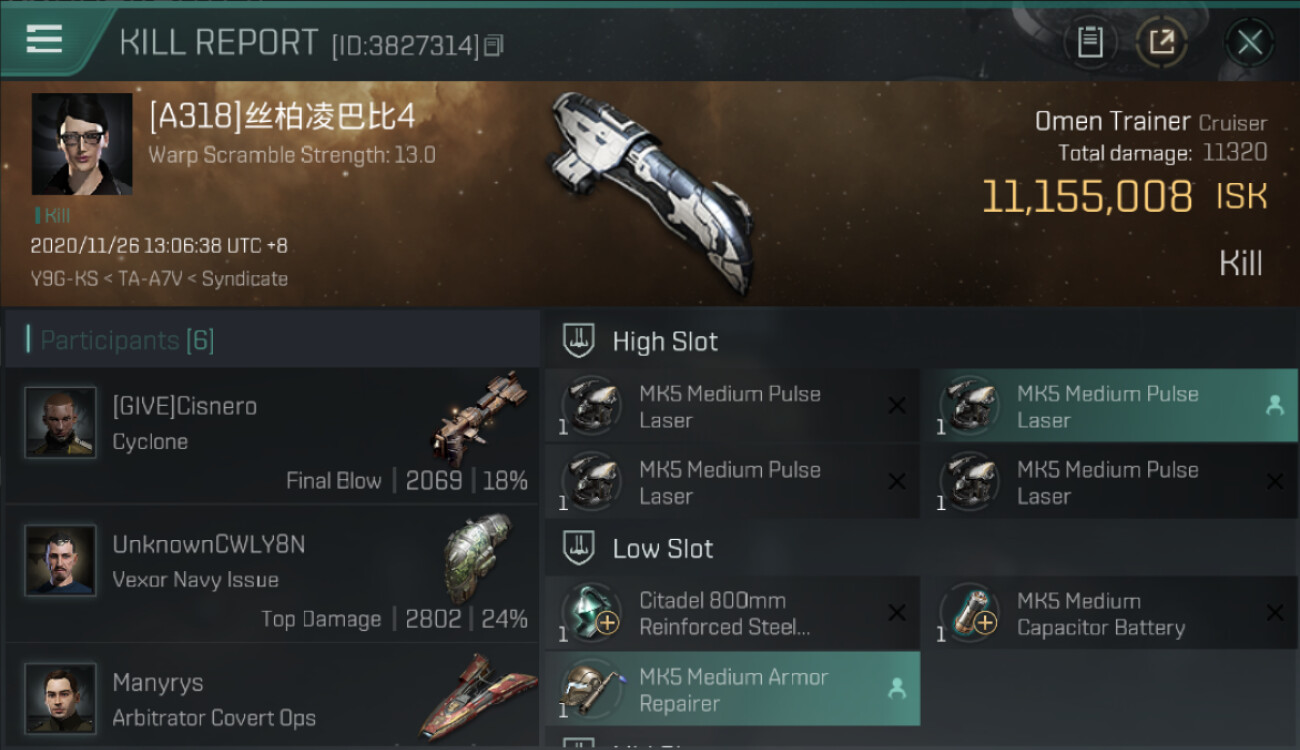Image resolution: width=1300 pixels, height=750 pixels.
Task: Open Manyrys pilot portrait
Action: click(x=61, y=698)
